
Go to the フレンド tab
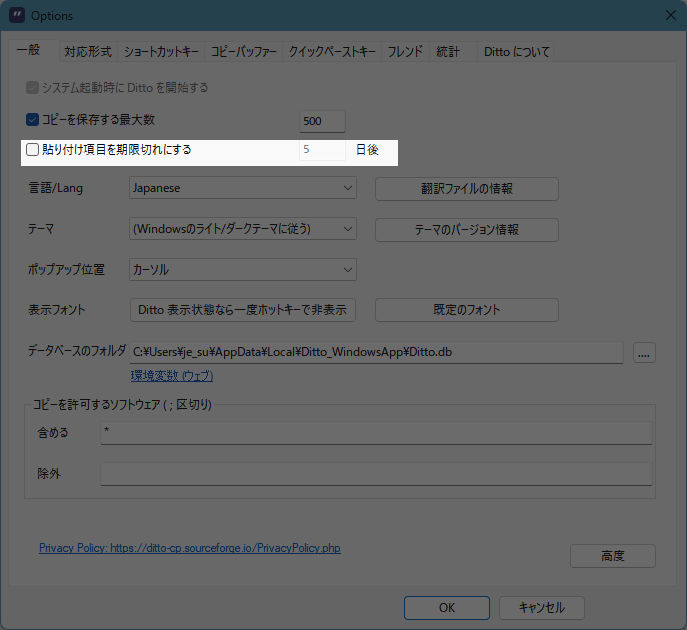point(405,52)
